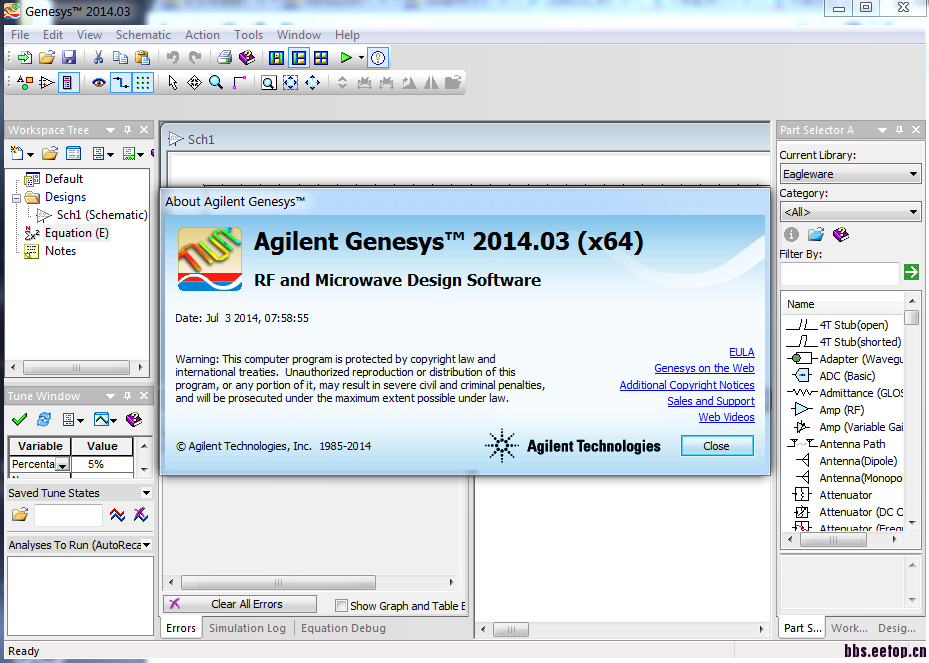
Task: Toggle the eye visibility icon in toolbar
Action: coord(98,82)
